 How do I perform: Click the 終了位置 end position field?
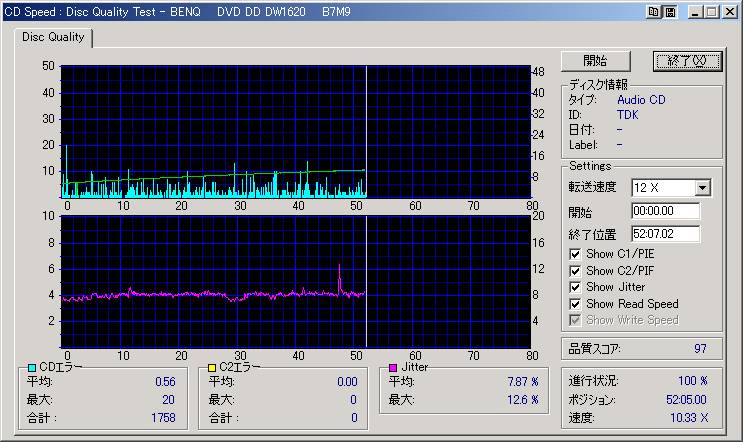[665, 234]
